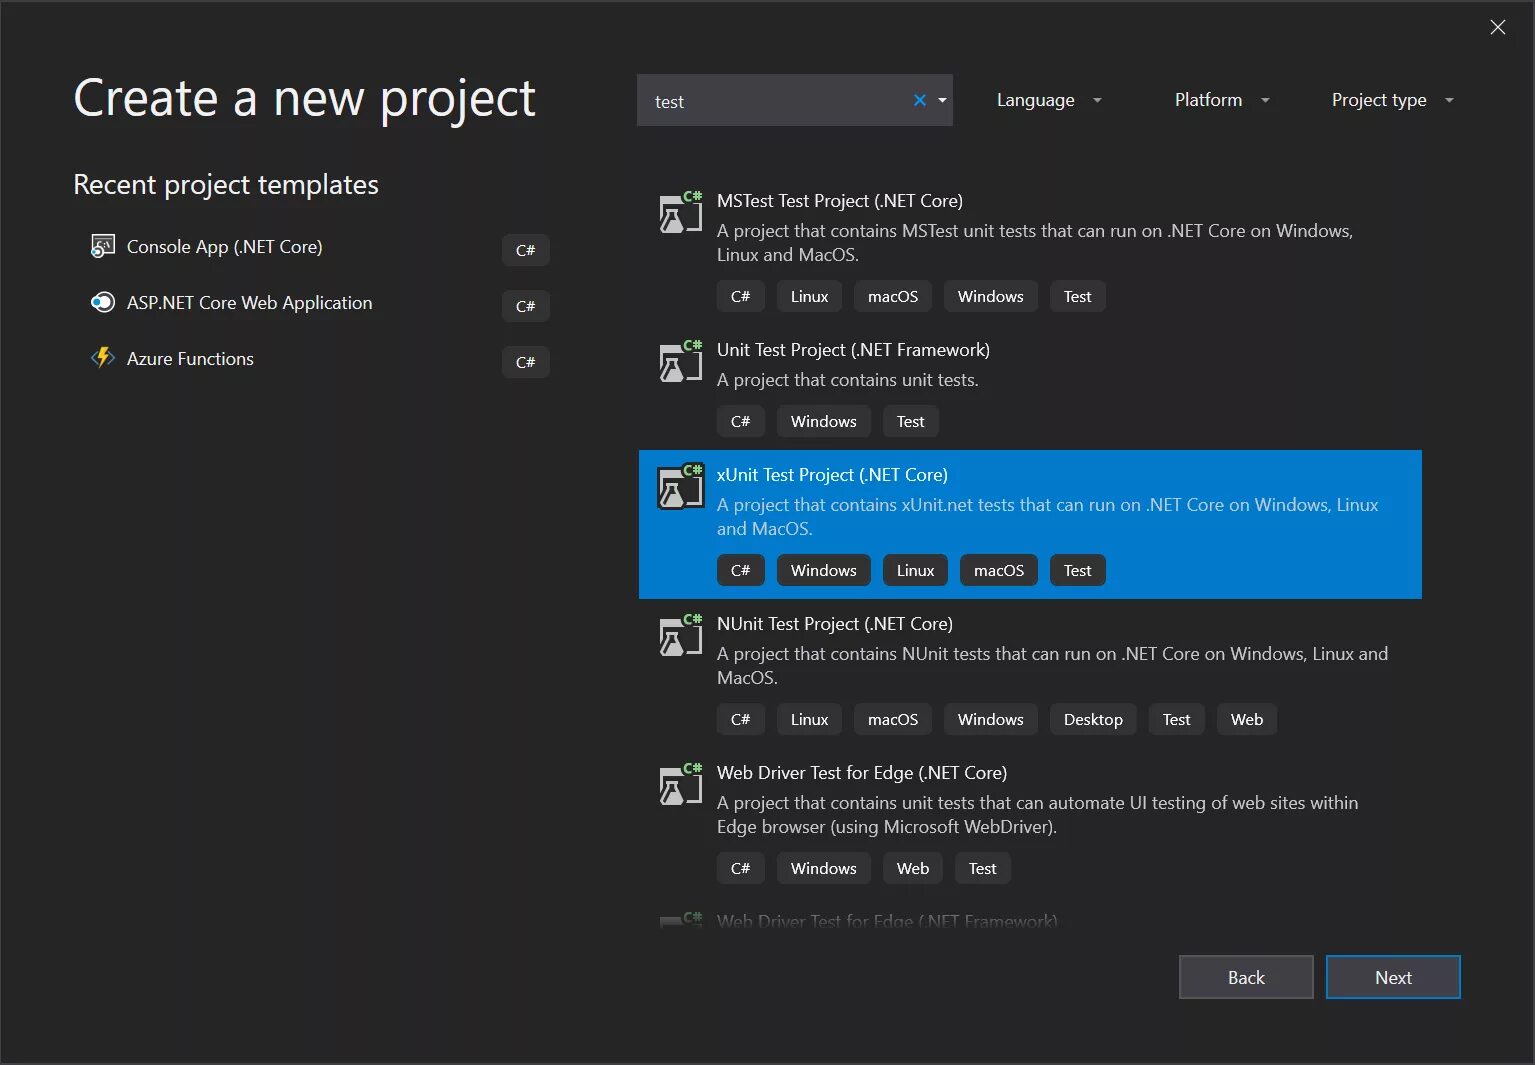Open the Project type filter dropdown
This screenshot has height=1065, width=1535.
tap(1392, 100)
